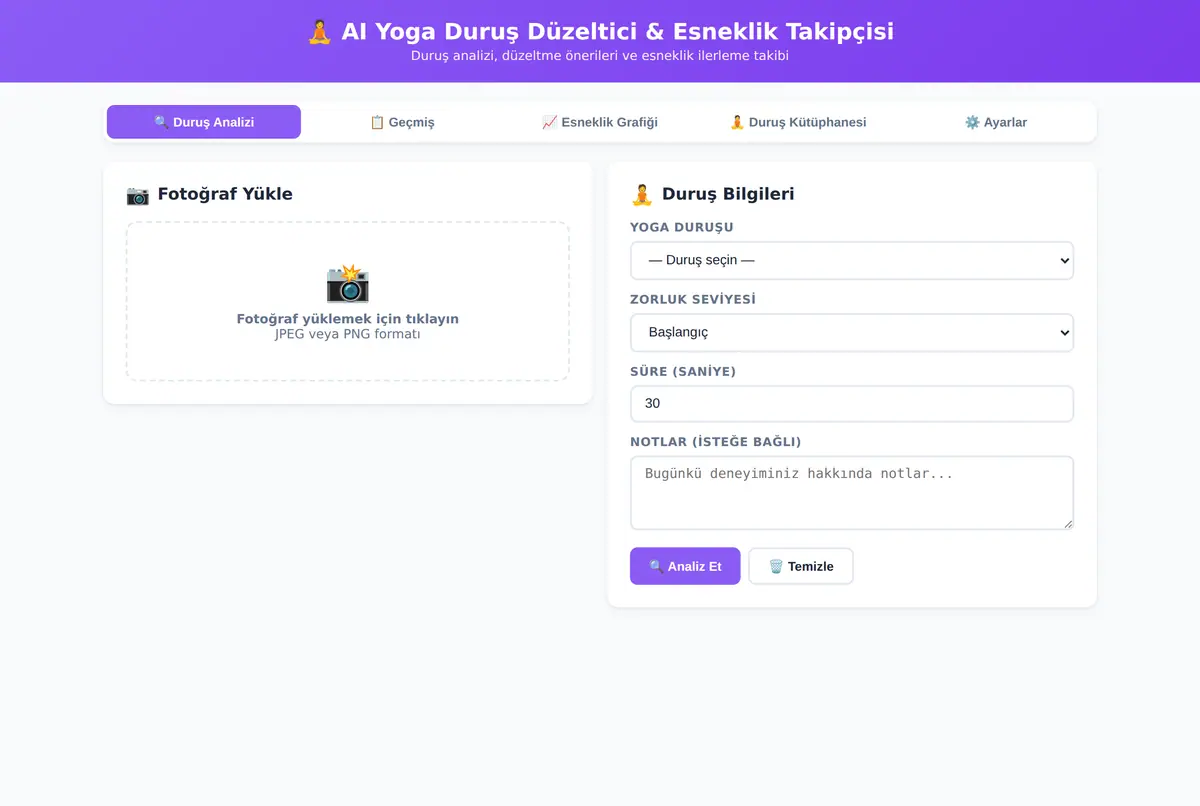This screenshot has width=1200, height=806.
Task: Click the camera icon beside Fotoğraf Yükle
Action: (138, 194)
